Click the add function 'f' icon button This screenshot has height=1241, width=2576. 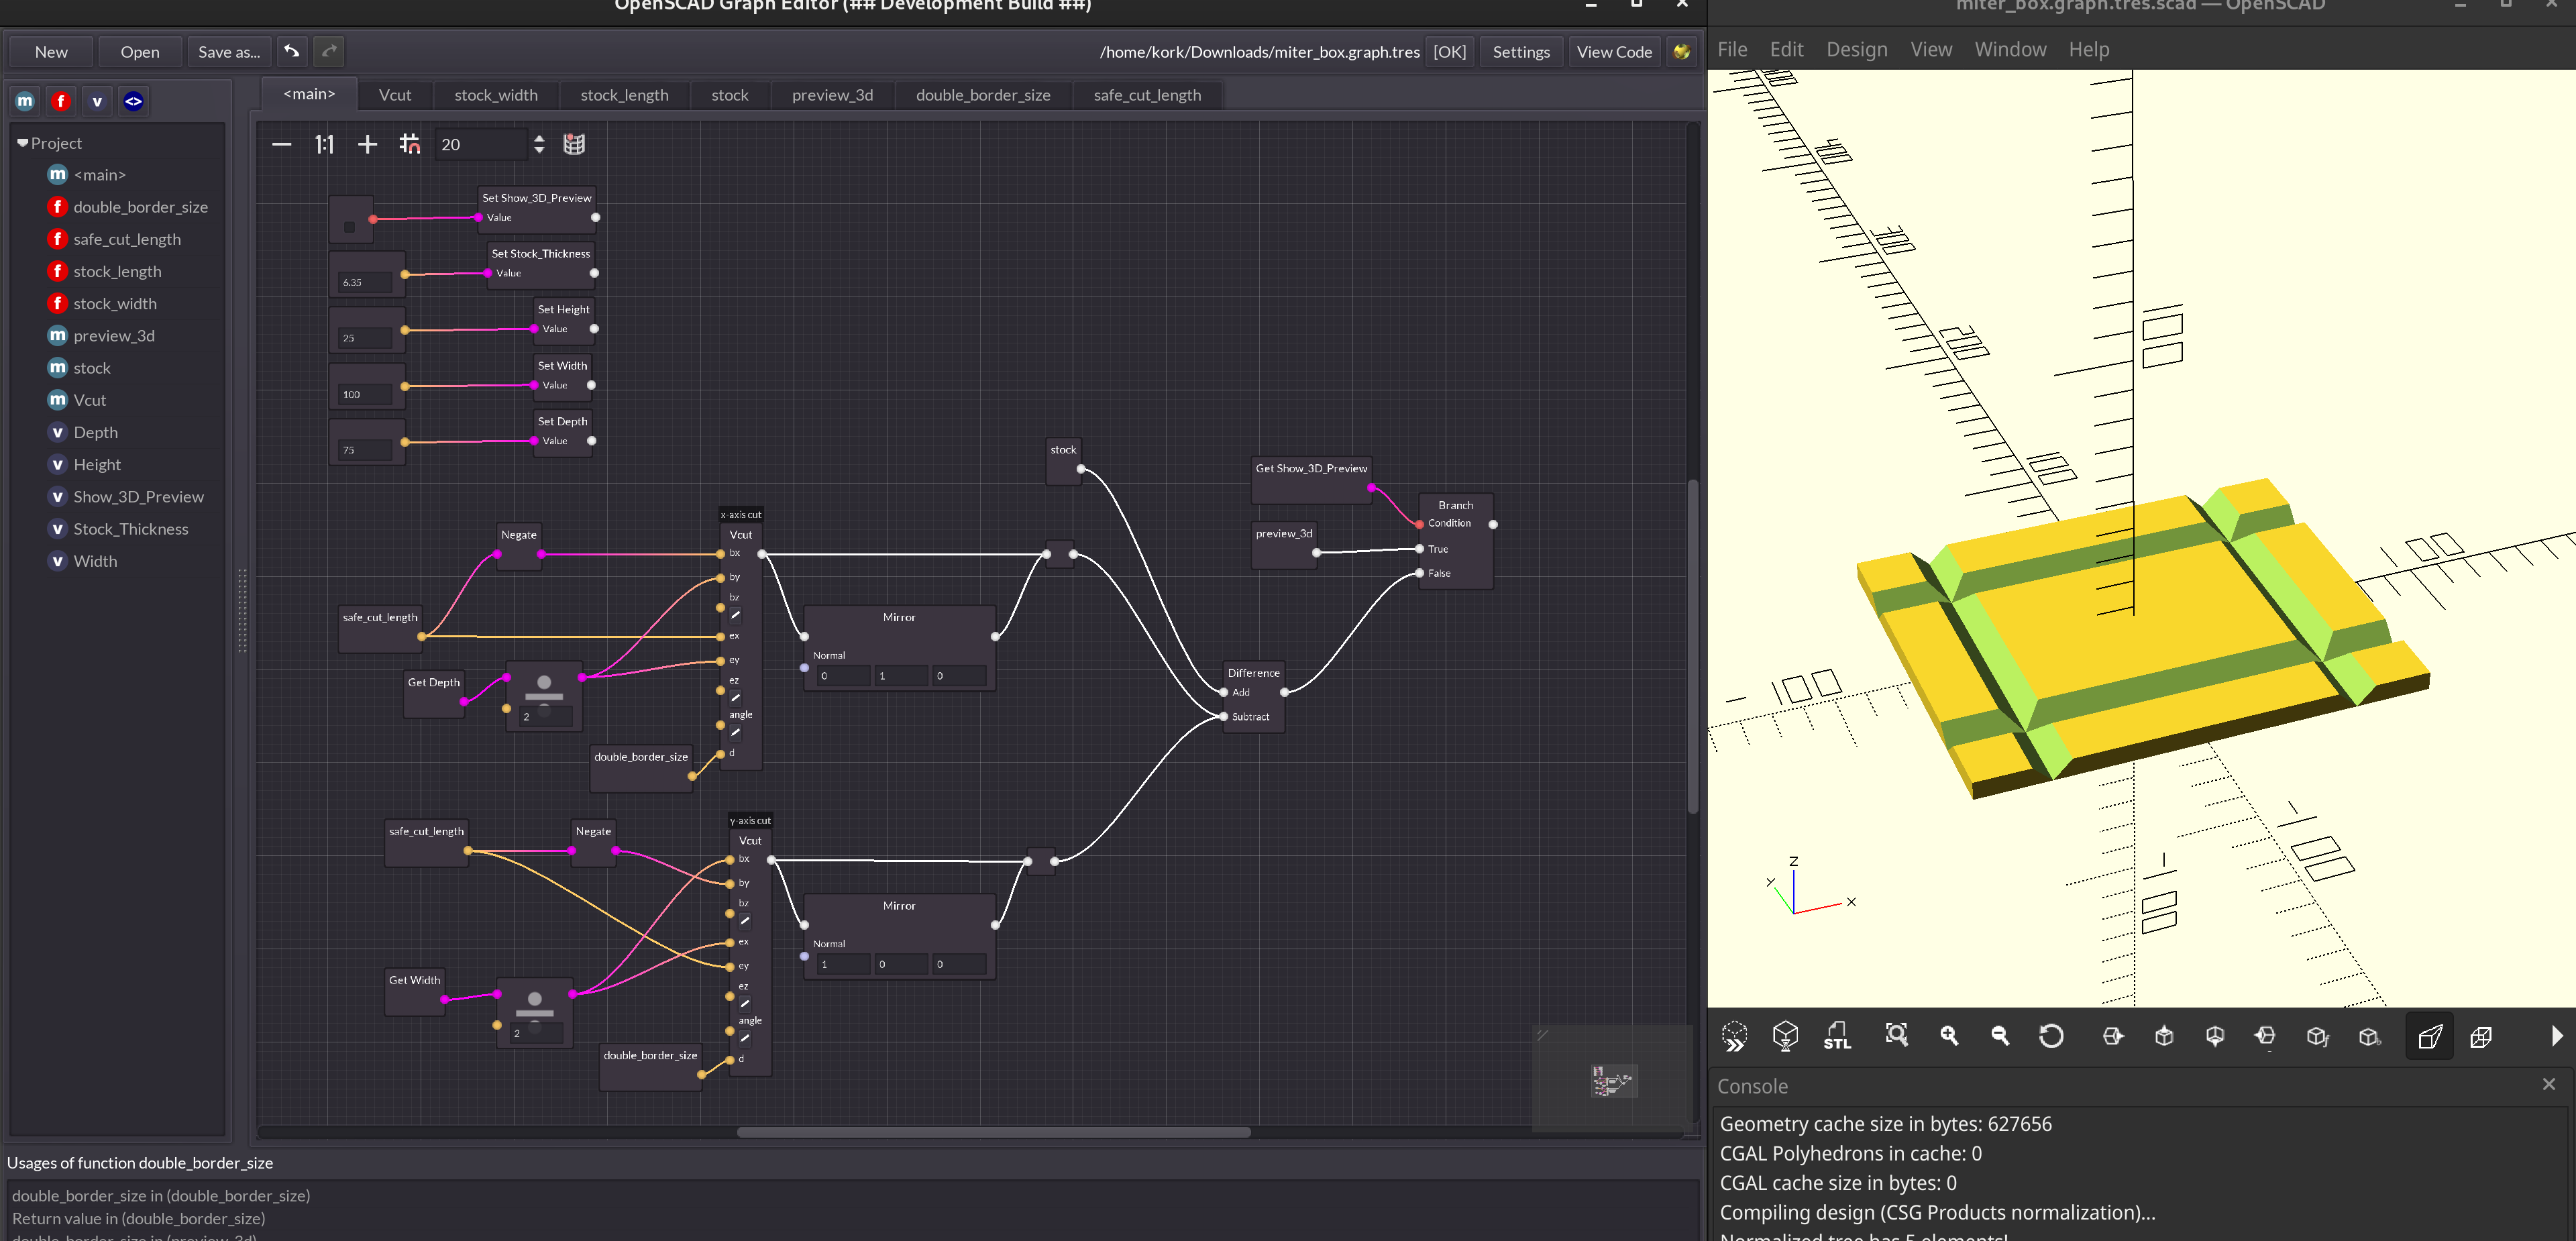click(61, 101)
